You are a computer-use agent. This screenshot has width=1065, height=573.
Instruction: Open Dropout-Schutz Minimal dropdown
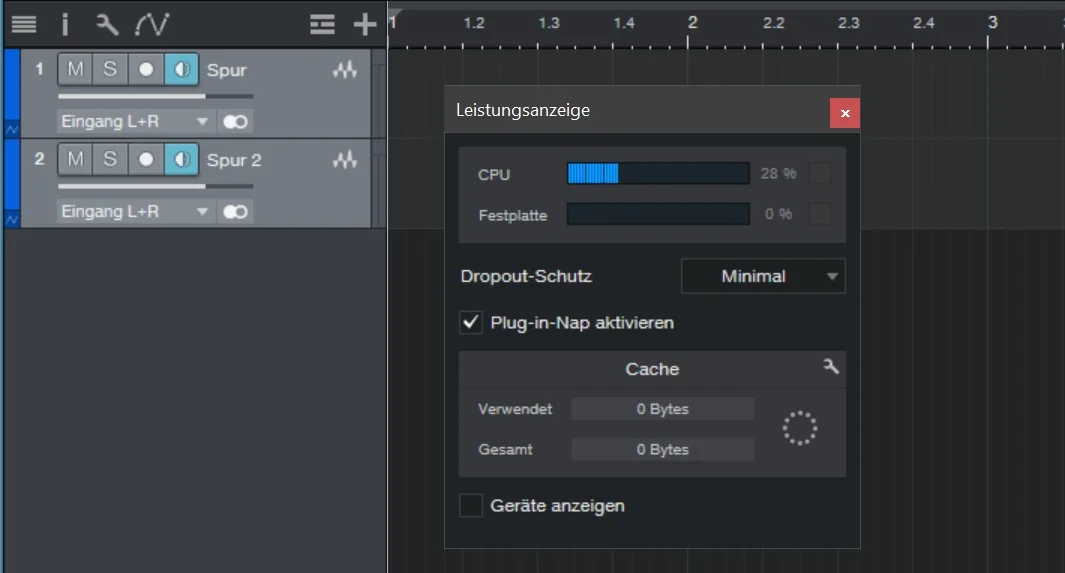tap(763, 276)
